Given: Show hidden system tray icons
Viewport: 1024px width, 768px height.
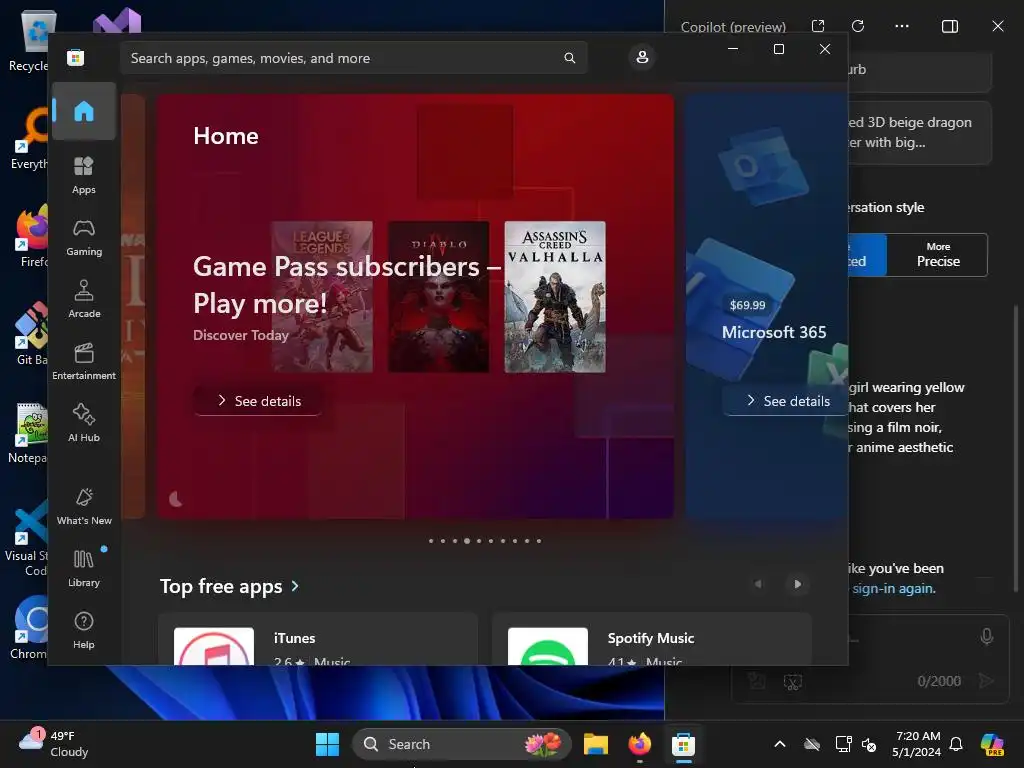Looking at the screenshot, I should click(x=780, y=744).
